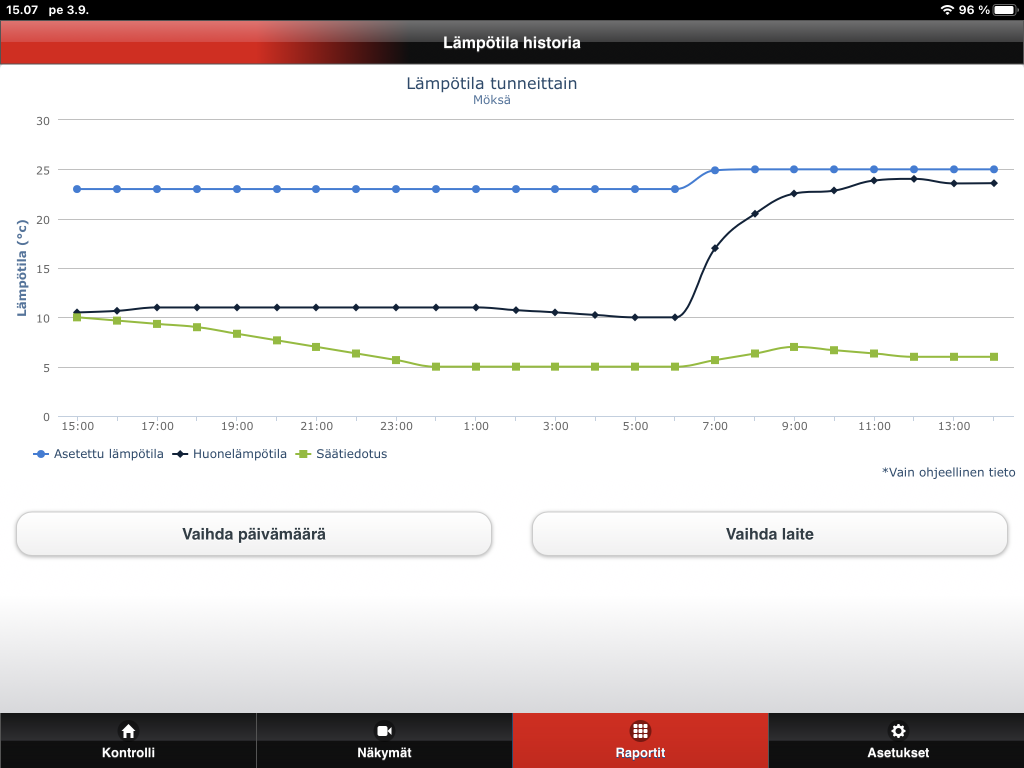Screen dimensions: 1024x768
Task: Tap the Raportit grid icon
Action: [x=640, y=731]
